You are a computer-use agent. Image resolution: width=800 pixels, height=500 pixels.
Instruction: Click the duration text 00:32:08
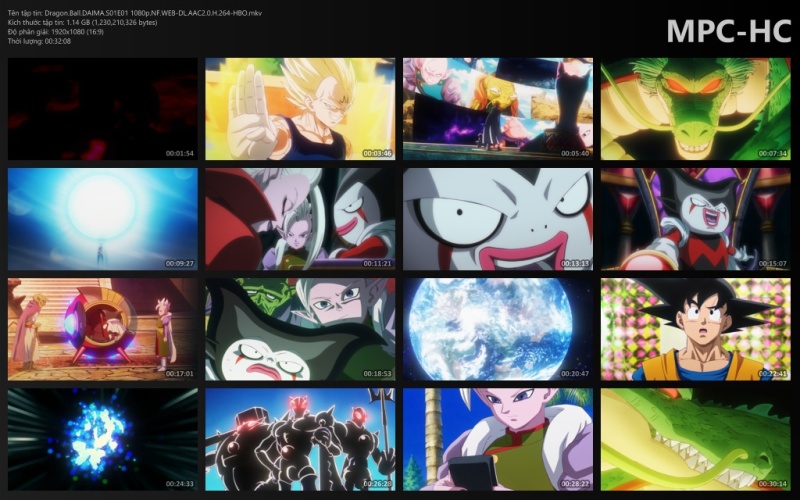coord(58,41)
